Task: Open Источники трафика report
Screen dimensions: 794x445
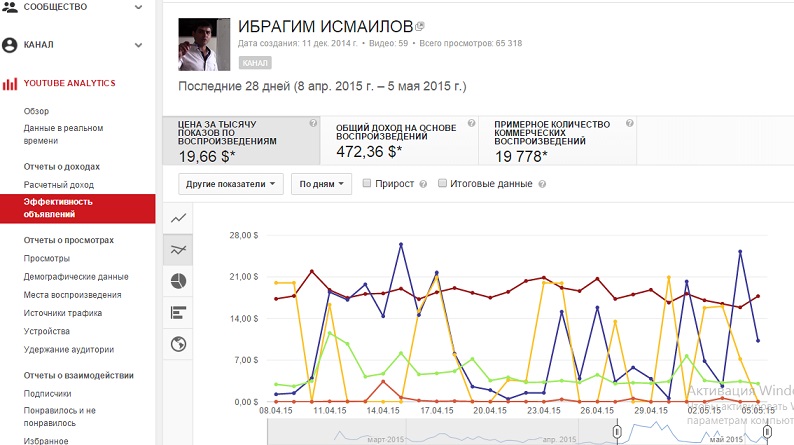Action: 63,313
